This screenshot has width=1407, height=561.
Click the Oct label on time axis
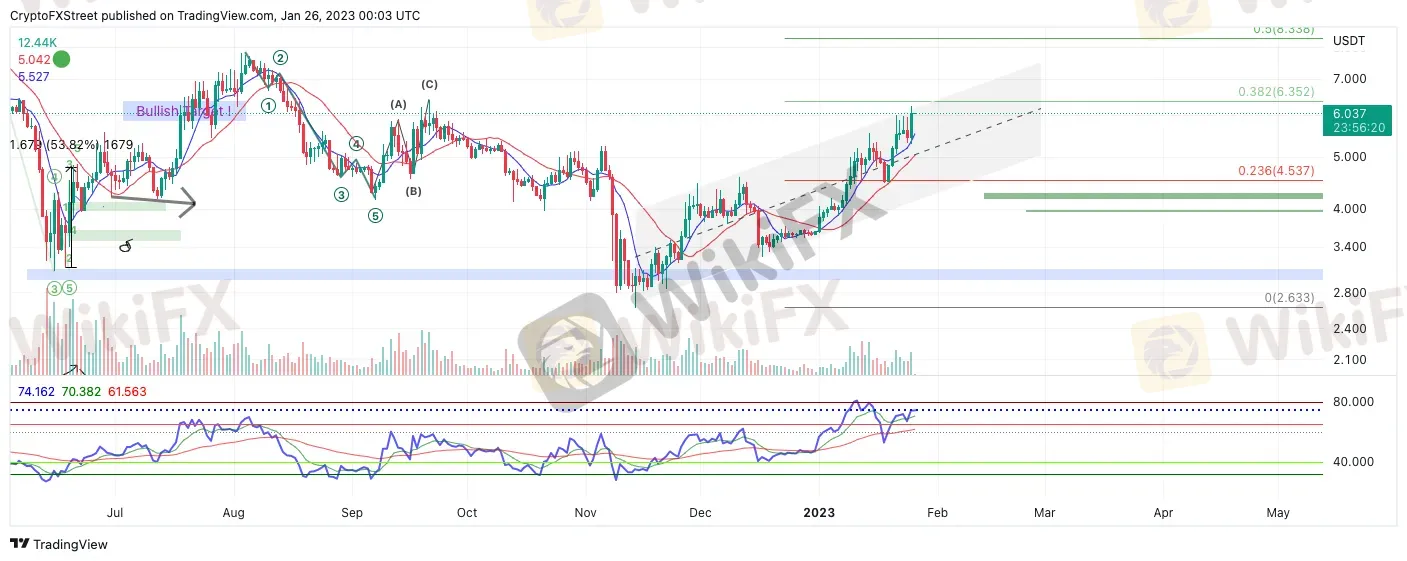tap(466, 513)
